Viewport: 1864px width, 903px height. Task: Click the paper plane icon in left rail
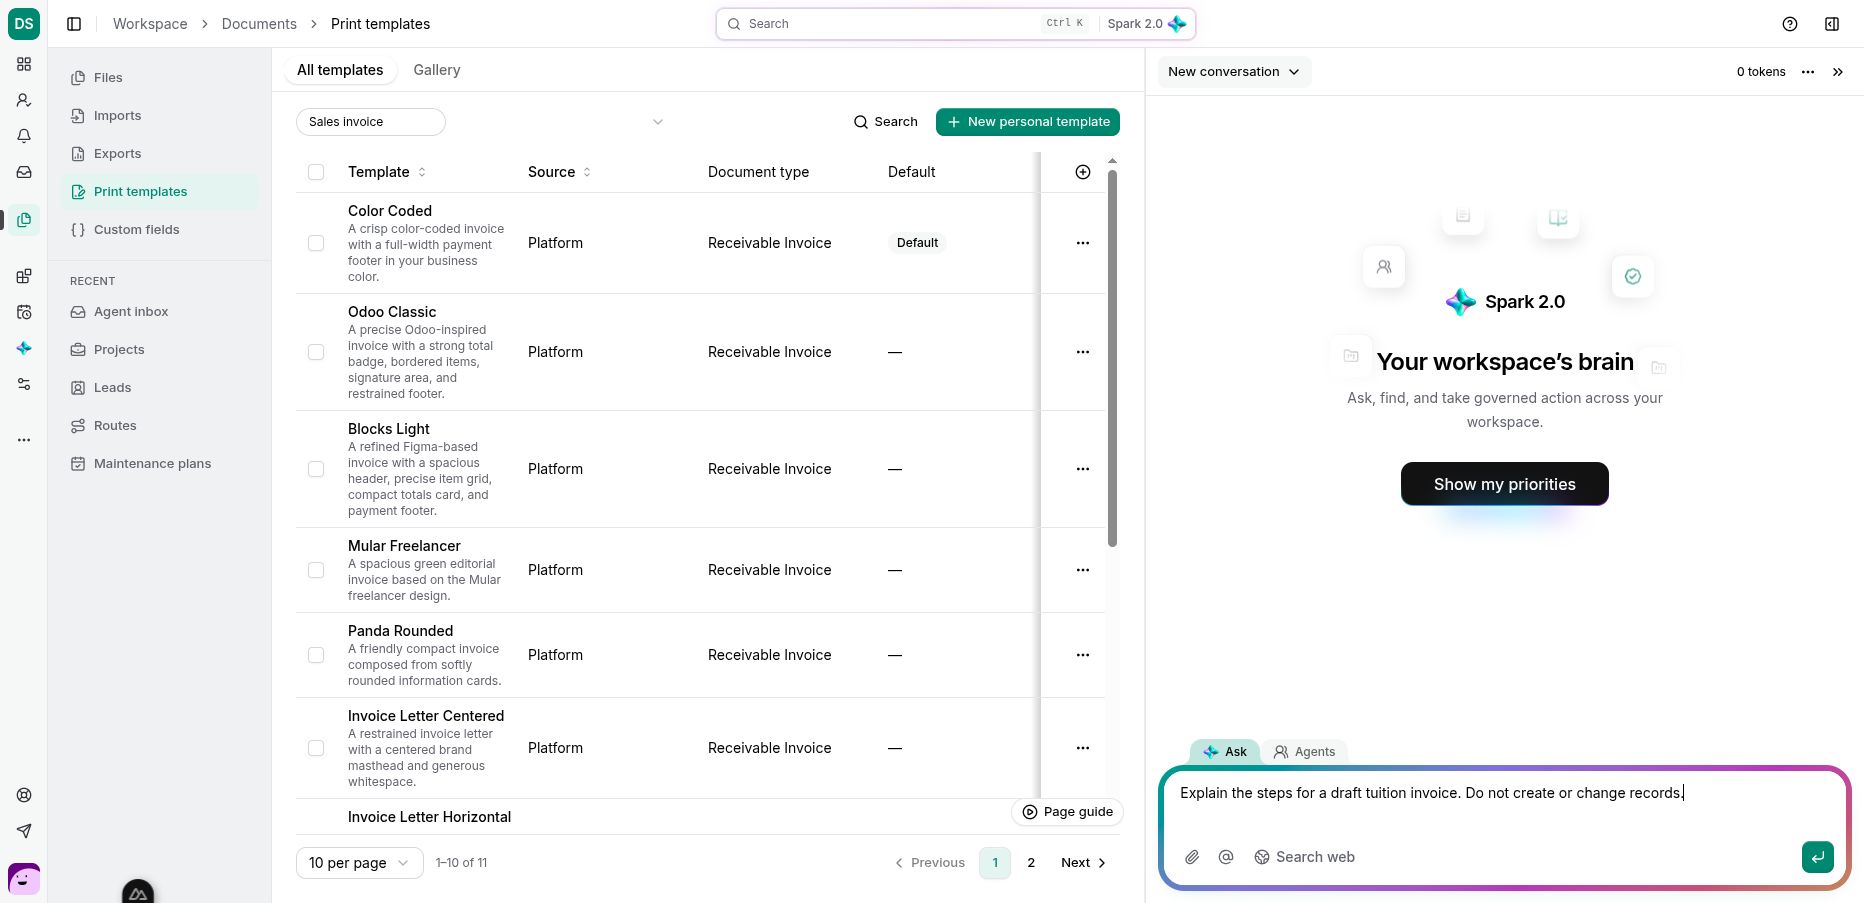click(x=24, y=831)
